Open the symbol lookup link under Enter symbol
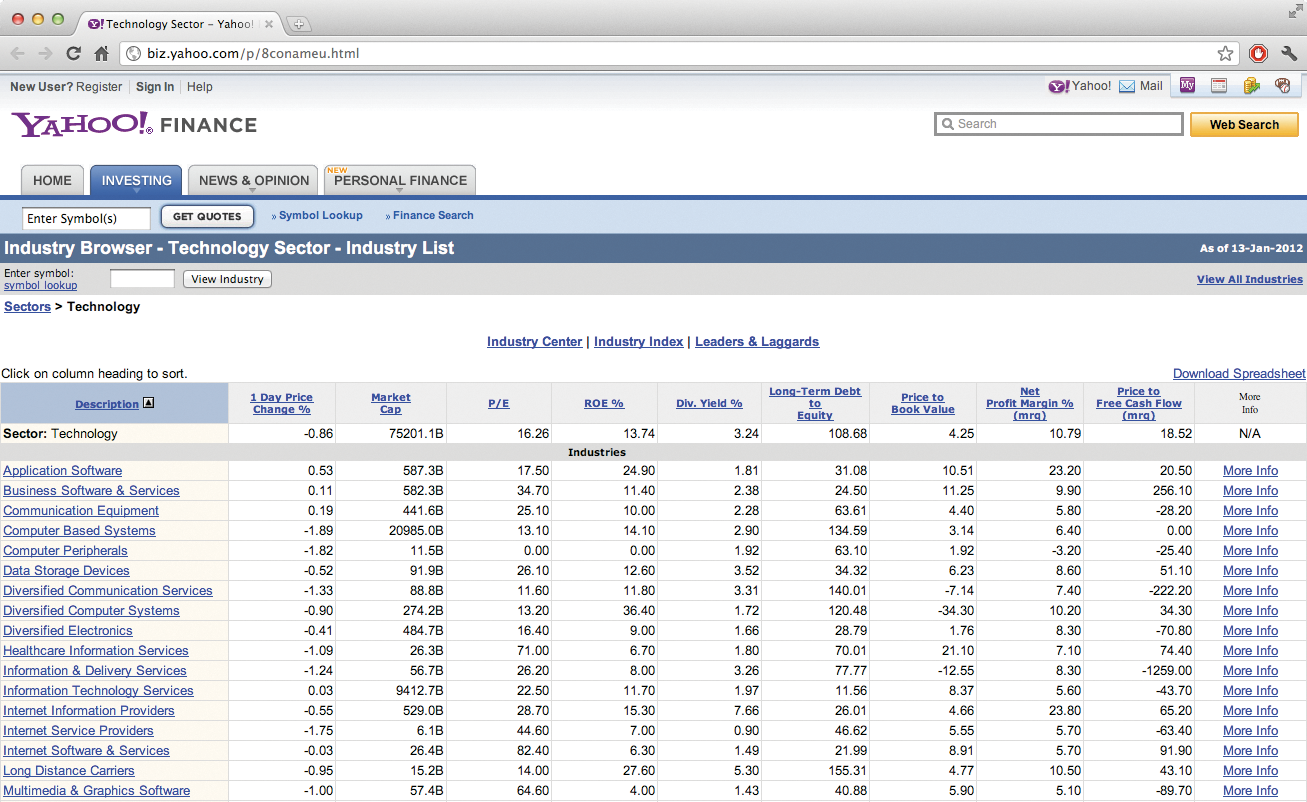The width and height of the screenshot is (1307, 802). [40, 286]
